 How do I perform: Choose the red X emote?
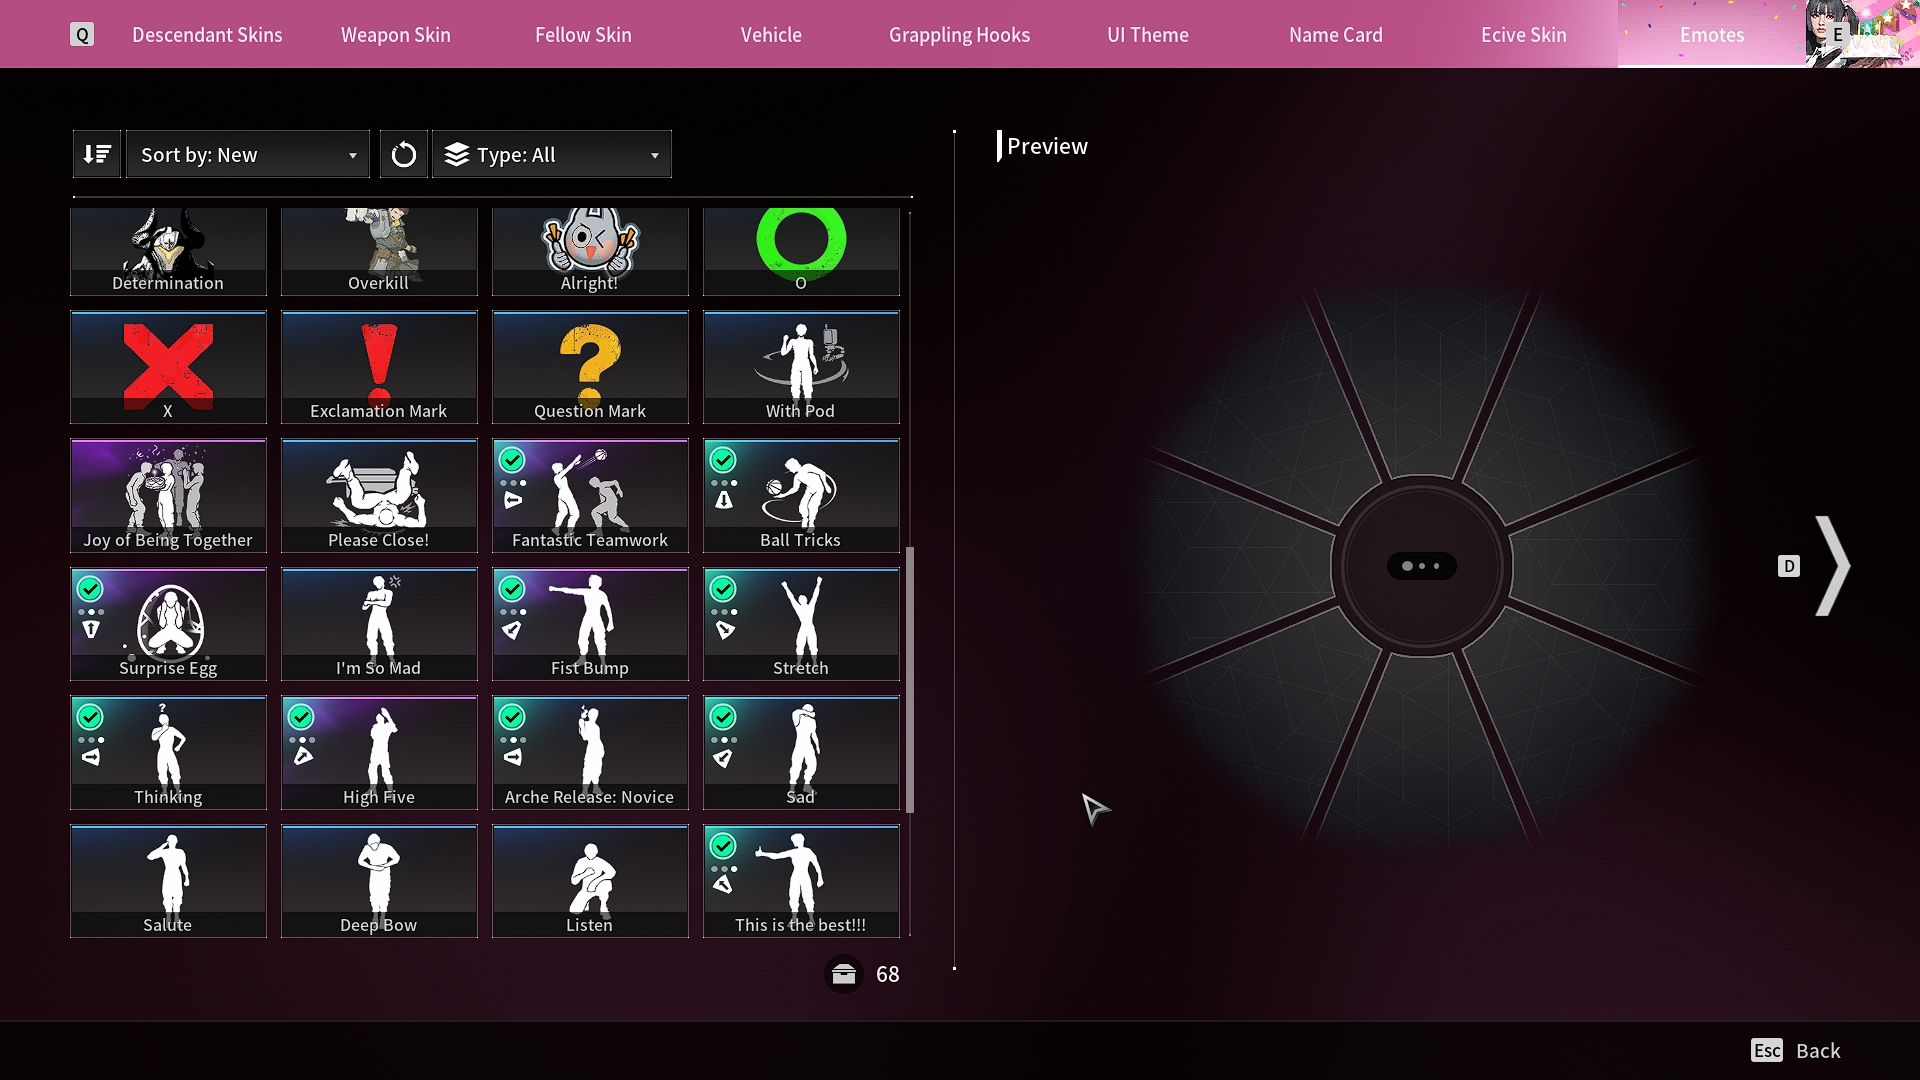168,367
